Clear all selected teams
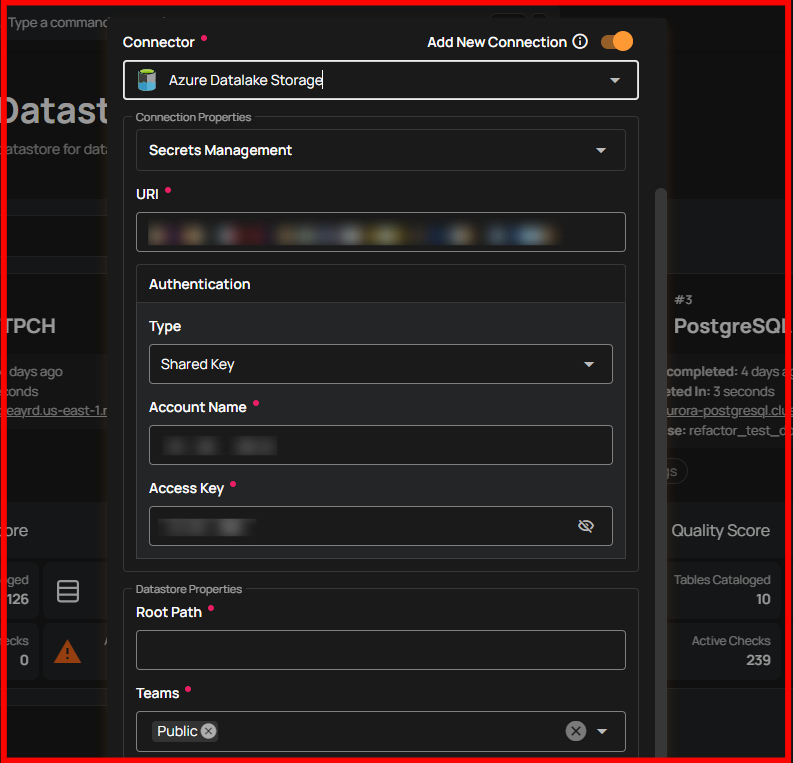 [x=576, y=731]
